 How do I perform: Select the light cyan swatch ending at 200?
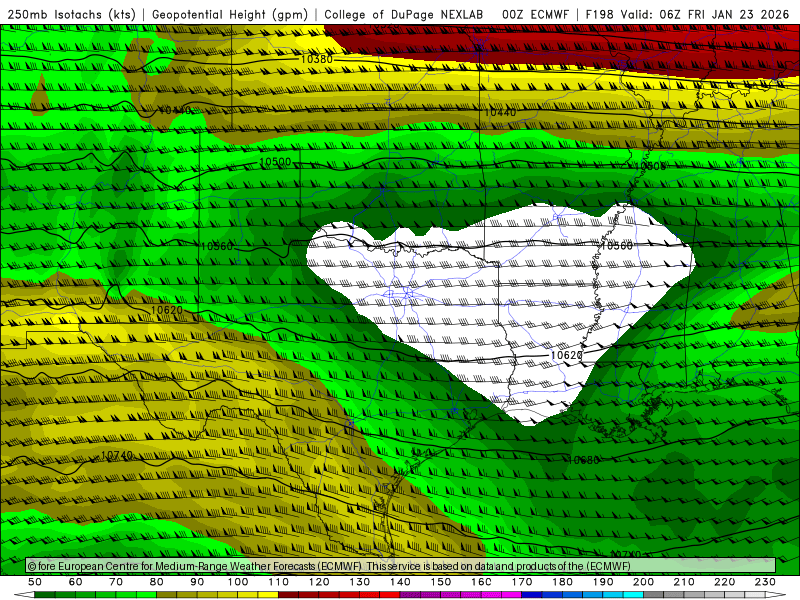[x=633, y=595]
